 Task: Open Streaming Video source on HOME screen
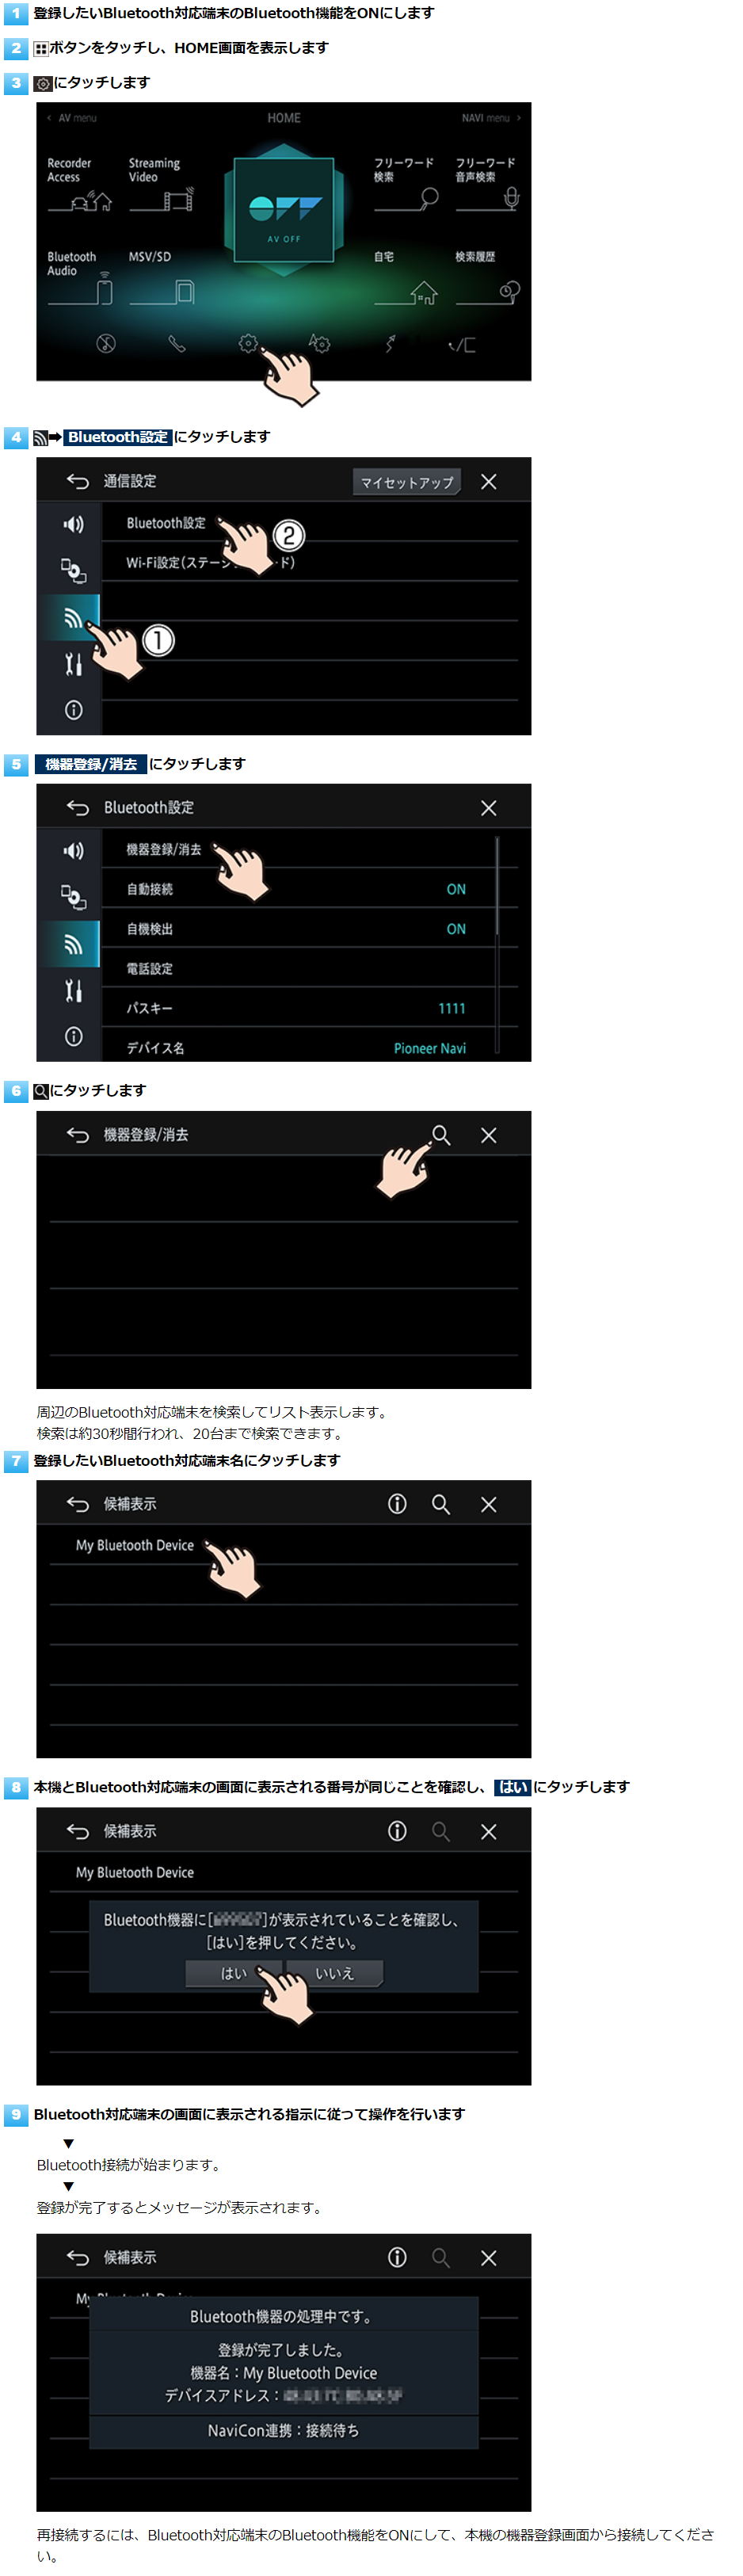click(161, 185)
